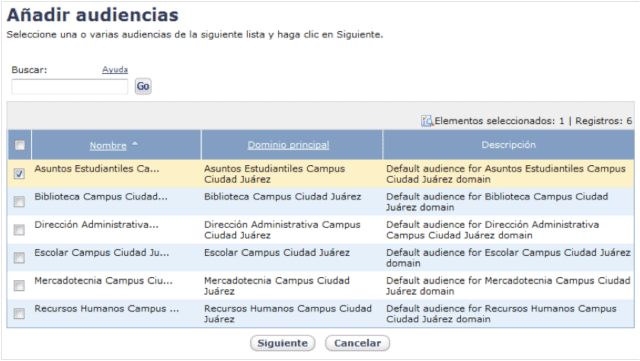Click the sort arrow next to Nombre
The height and width of the screenshot is (361, 640).
[135, 144]
